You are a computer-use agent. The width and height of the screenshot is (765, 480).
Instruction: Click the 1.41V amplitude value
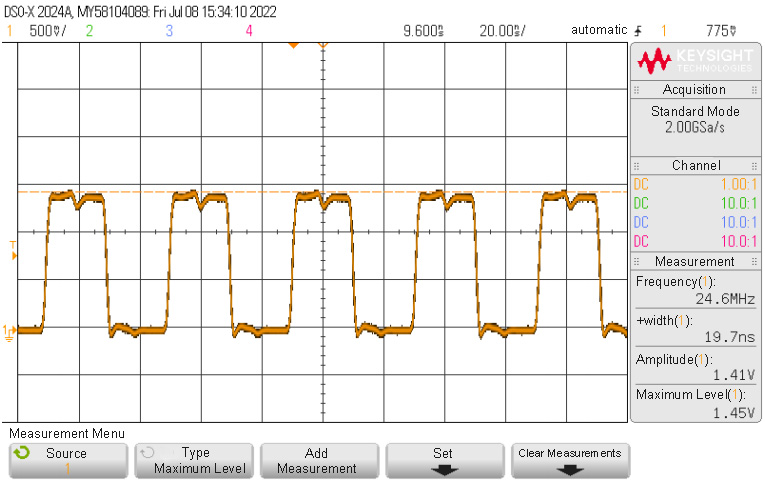pos(734,375)
